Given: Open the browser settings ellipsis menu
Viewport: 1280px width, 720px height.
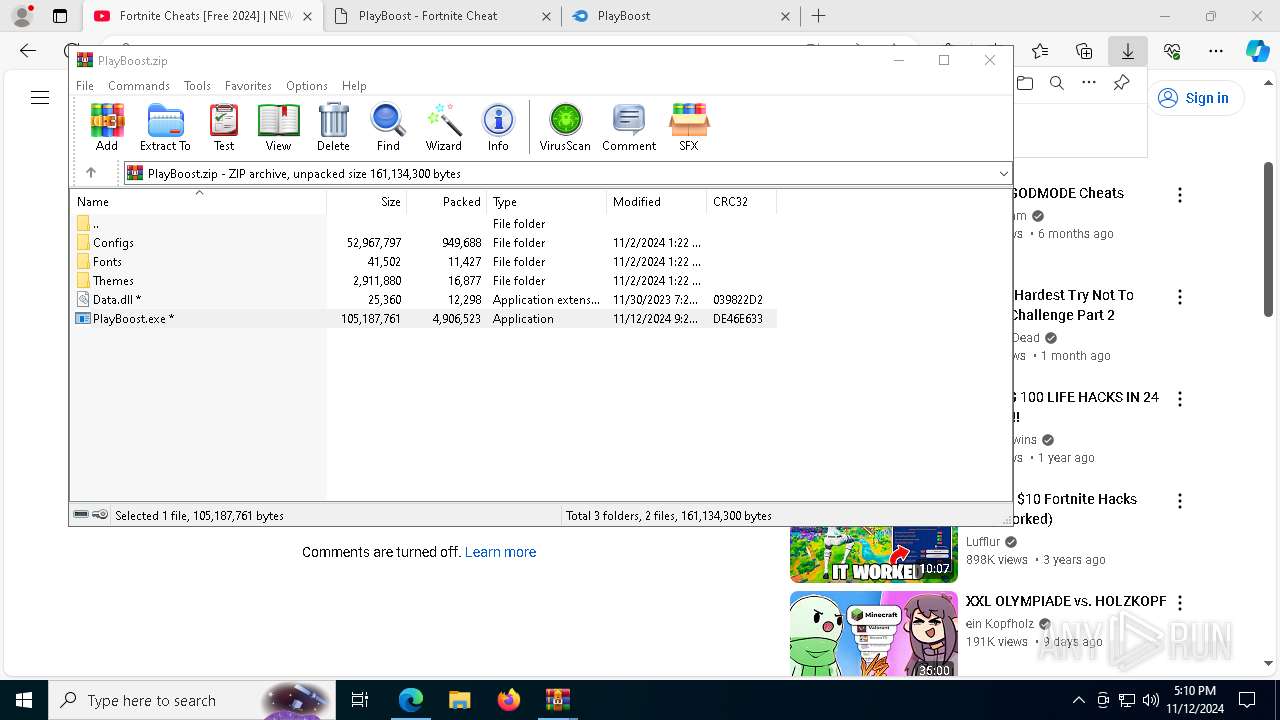Looking at the screenshot, I should pyautogui.click(x=1216, y=51).
